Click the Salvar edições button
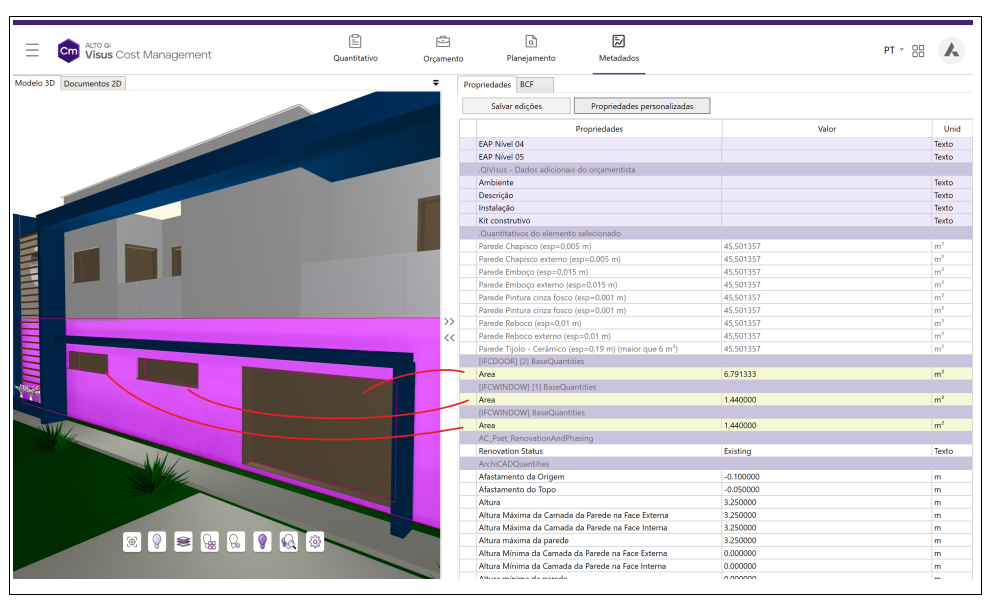The height and width of the screenshot is (605, 991). 516,106
